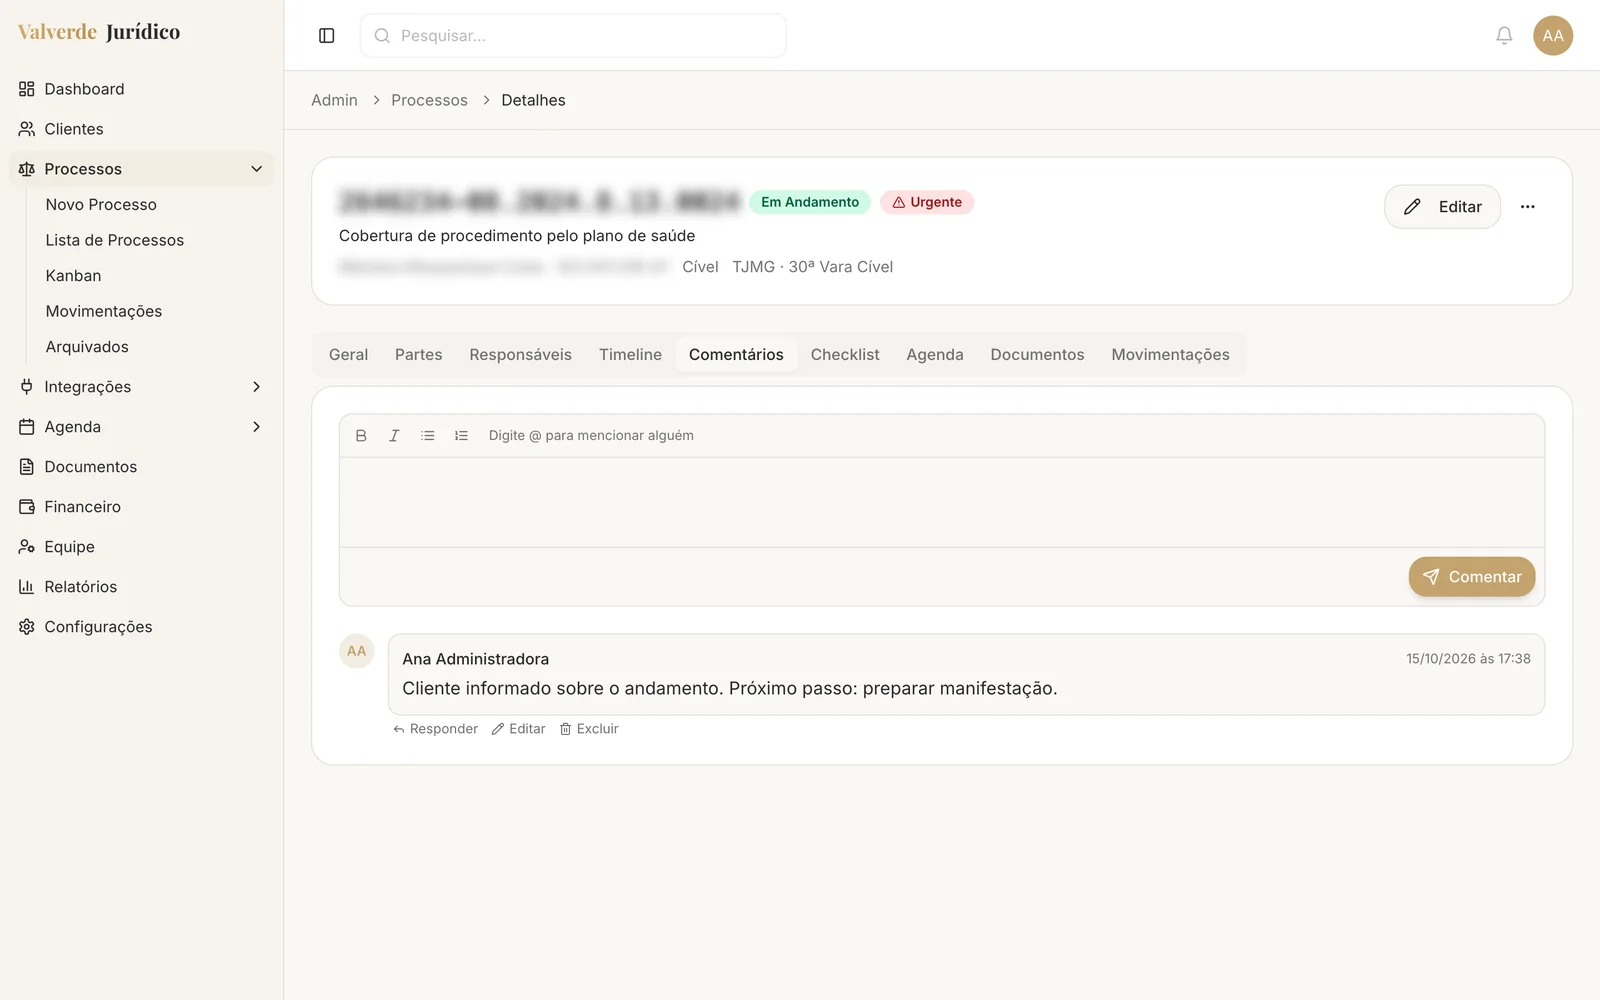Go to Clientes in the sidebar

(141, 129)
